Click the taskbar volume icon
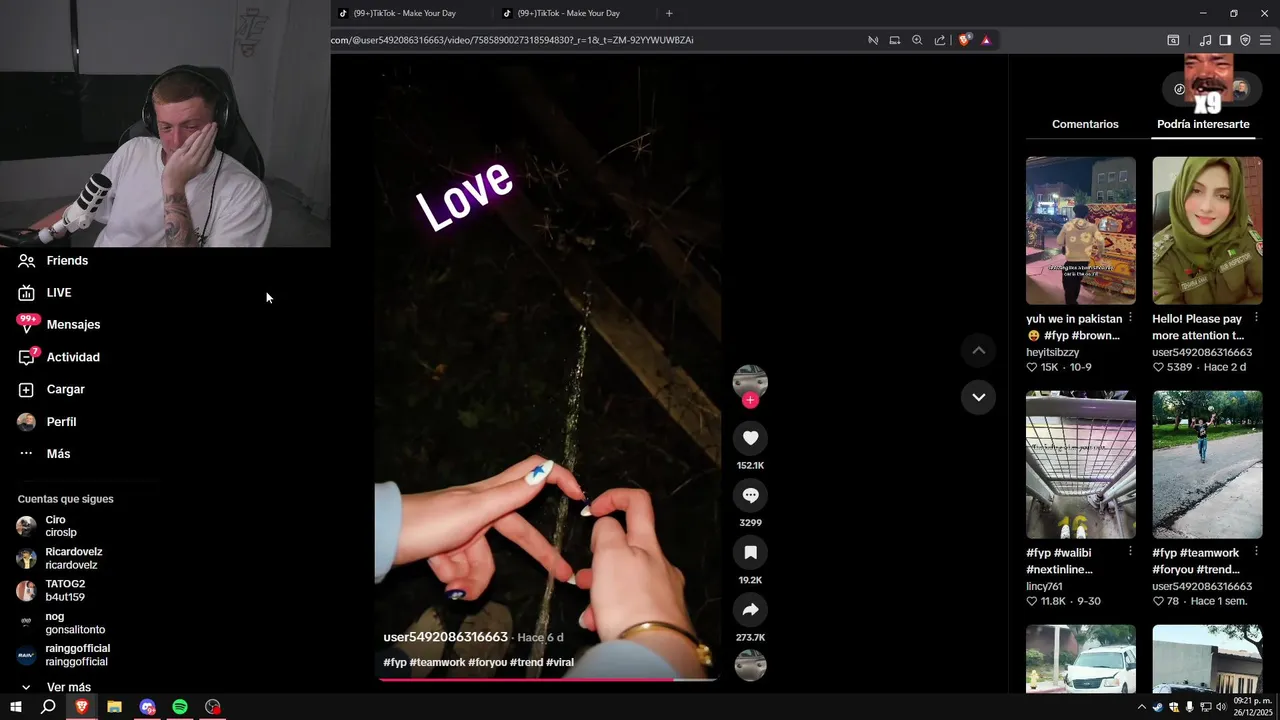 click(1221, 707)
